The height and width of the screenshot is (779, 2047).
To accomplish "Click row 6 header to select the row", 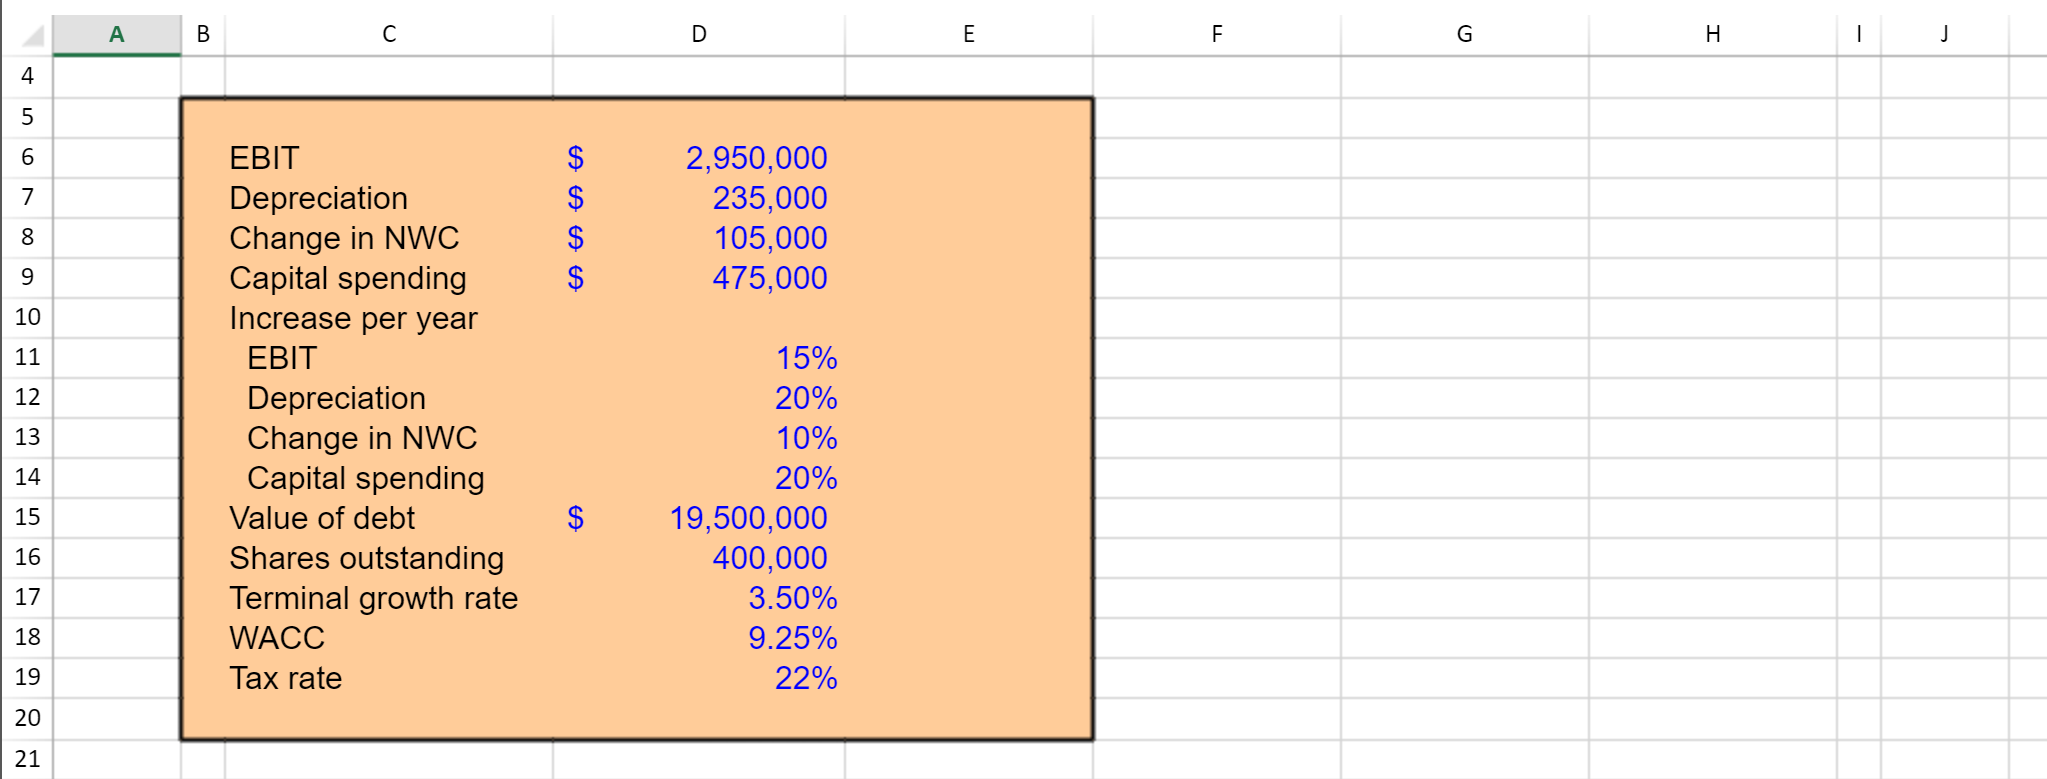I will tap(28, 156).
